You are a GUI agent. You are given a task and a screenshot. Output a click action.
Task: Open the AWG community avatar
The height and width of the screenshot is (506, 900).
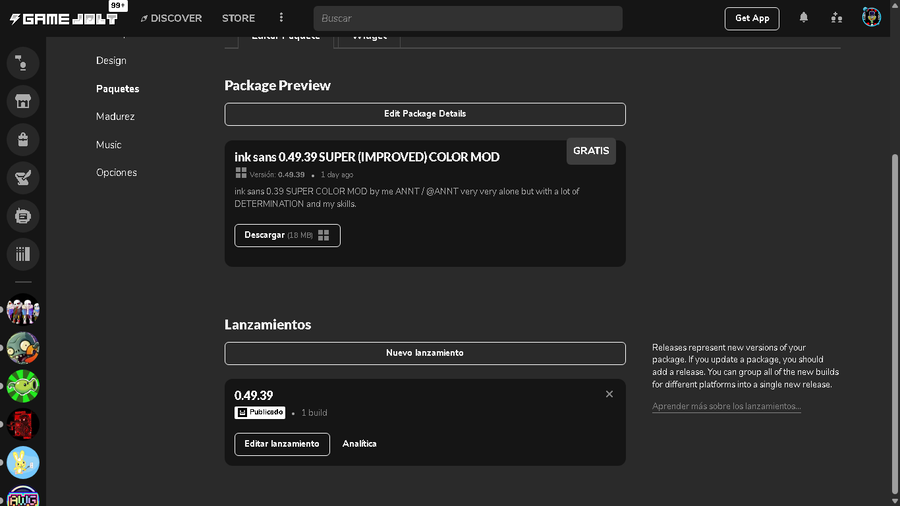click(23, 497)
